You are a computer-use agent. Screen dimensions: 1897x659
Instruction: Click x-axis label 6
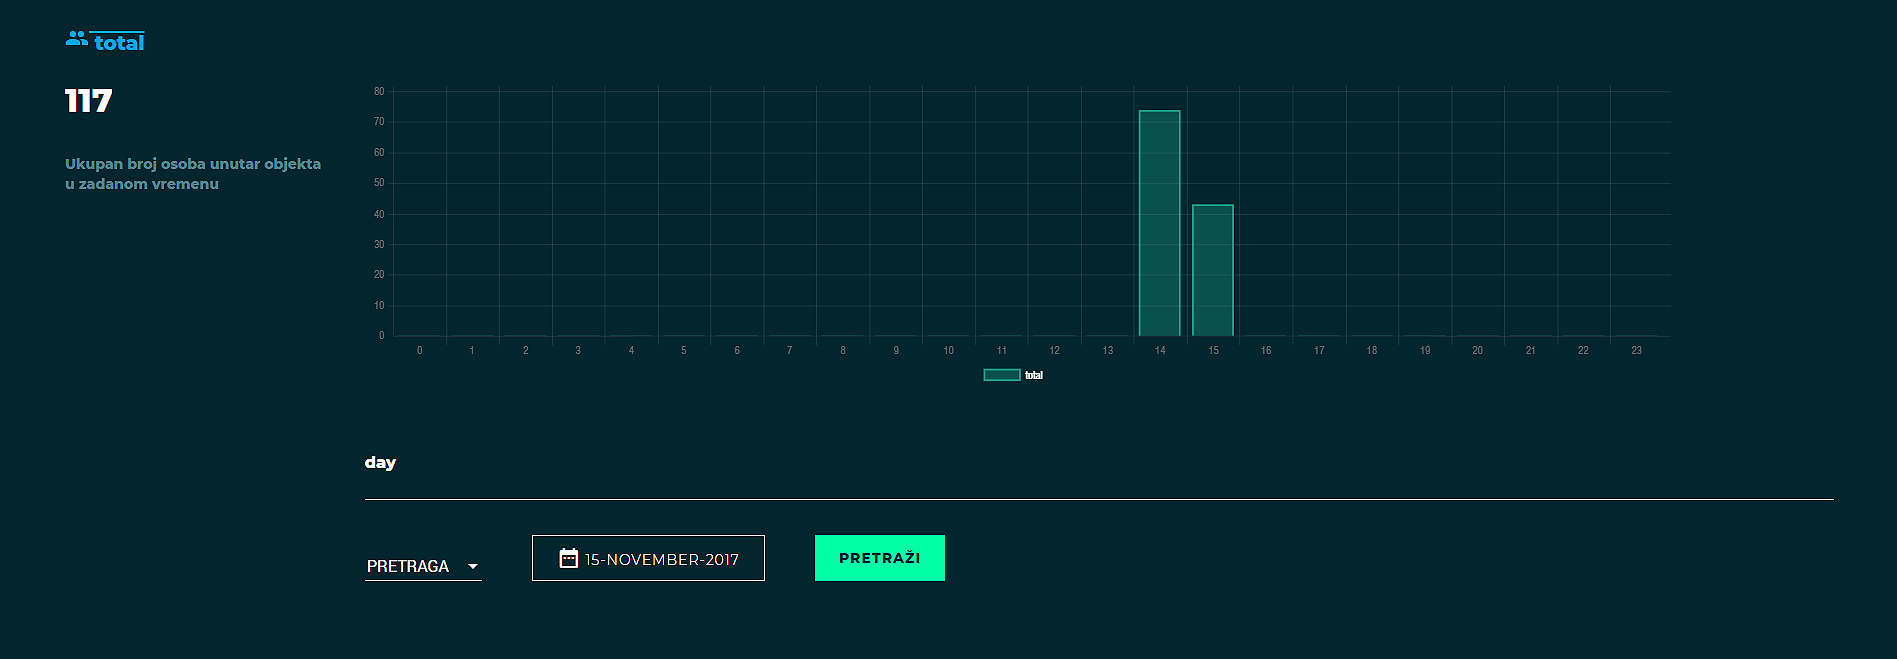click(737, 350)
